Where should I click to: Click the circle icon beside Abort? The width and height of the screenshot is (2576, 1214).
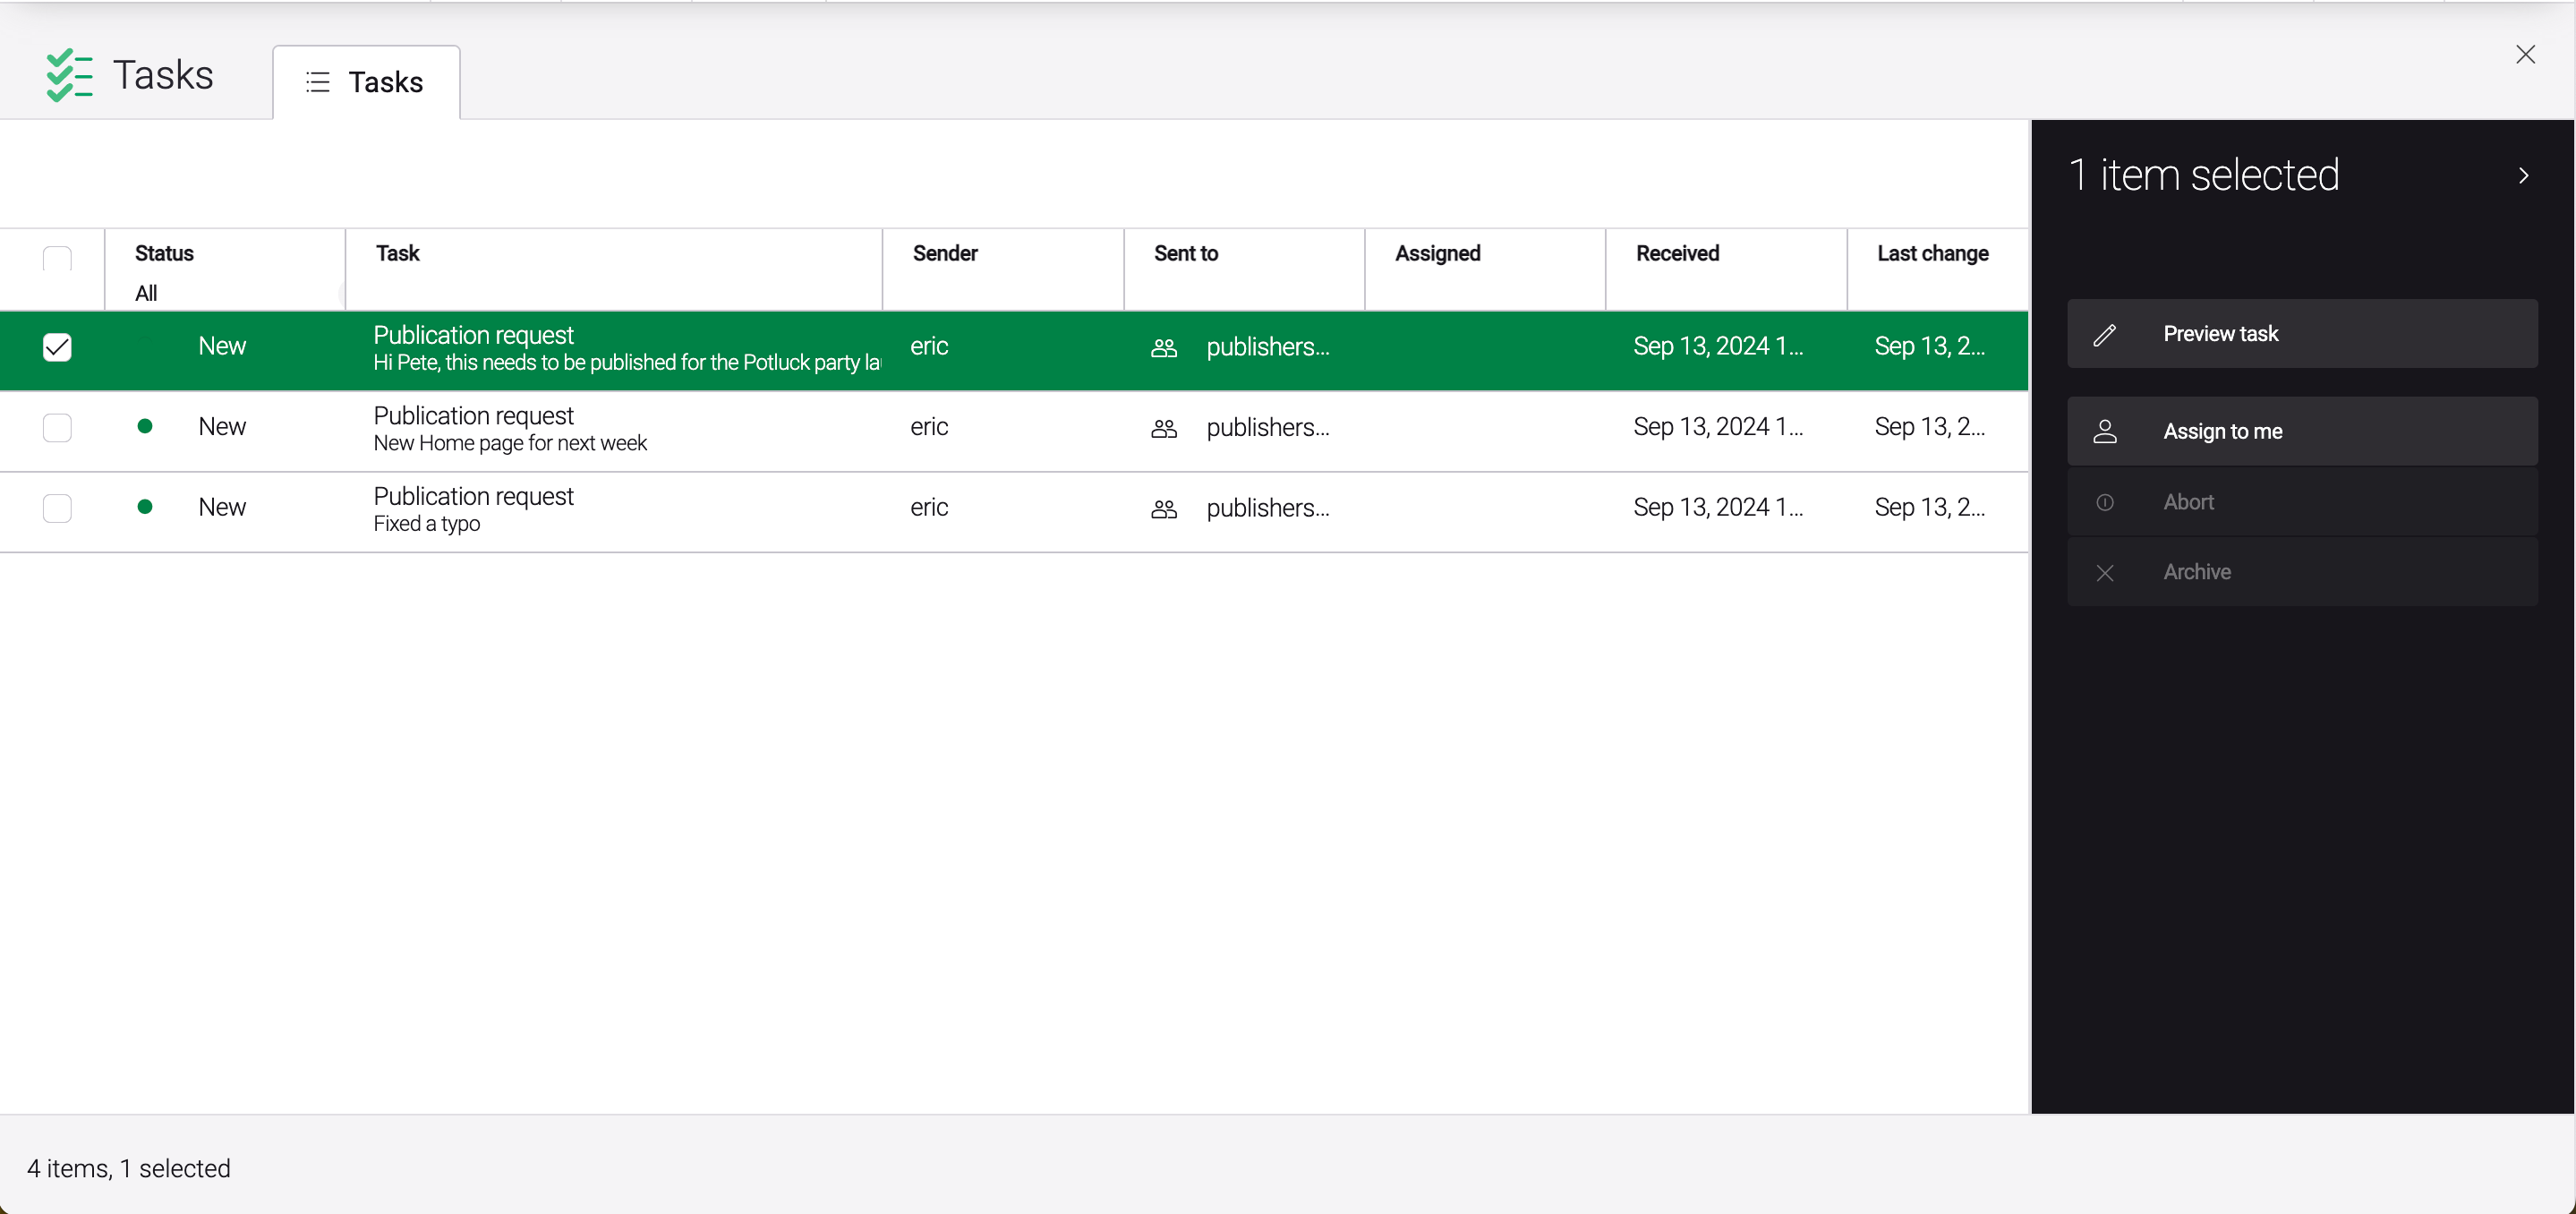2105,502
